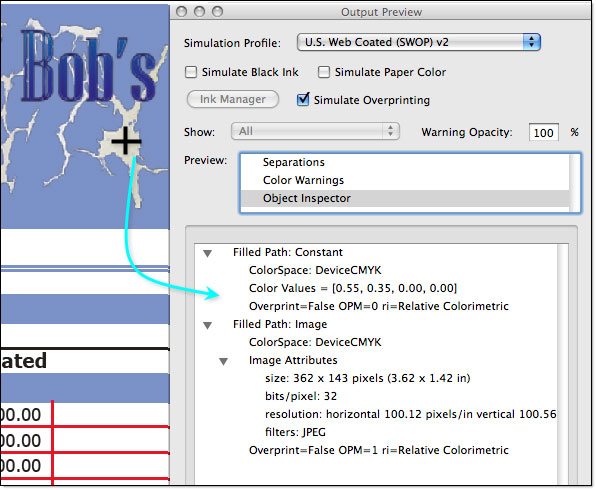Enable Simulate Black Ink checkbox
596x490 pixels.
point(191,72)
